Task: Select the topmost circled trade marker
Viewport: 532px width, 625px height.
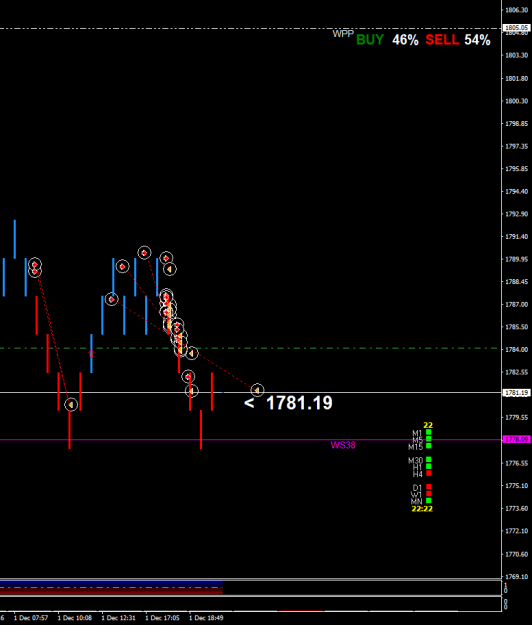Action: pos(144,253)
